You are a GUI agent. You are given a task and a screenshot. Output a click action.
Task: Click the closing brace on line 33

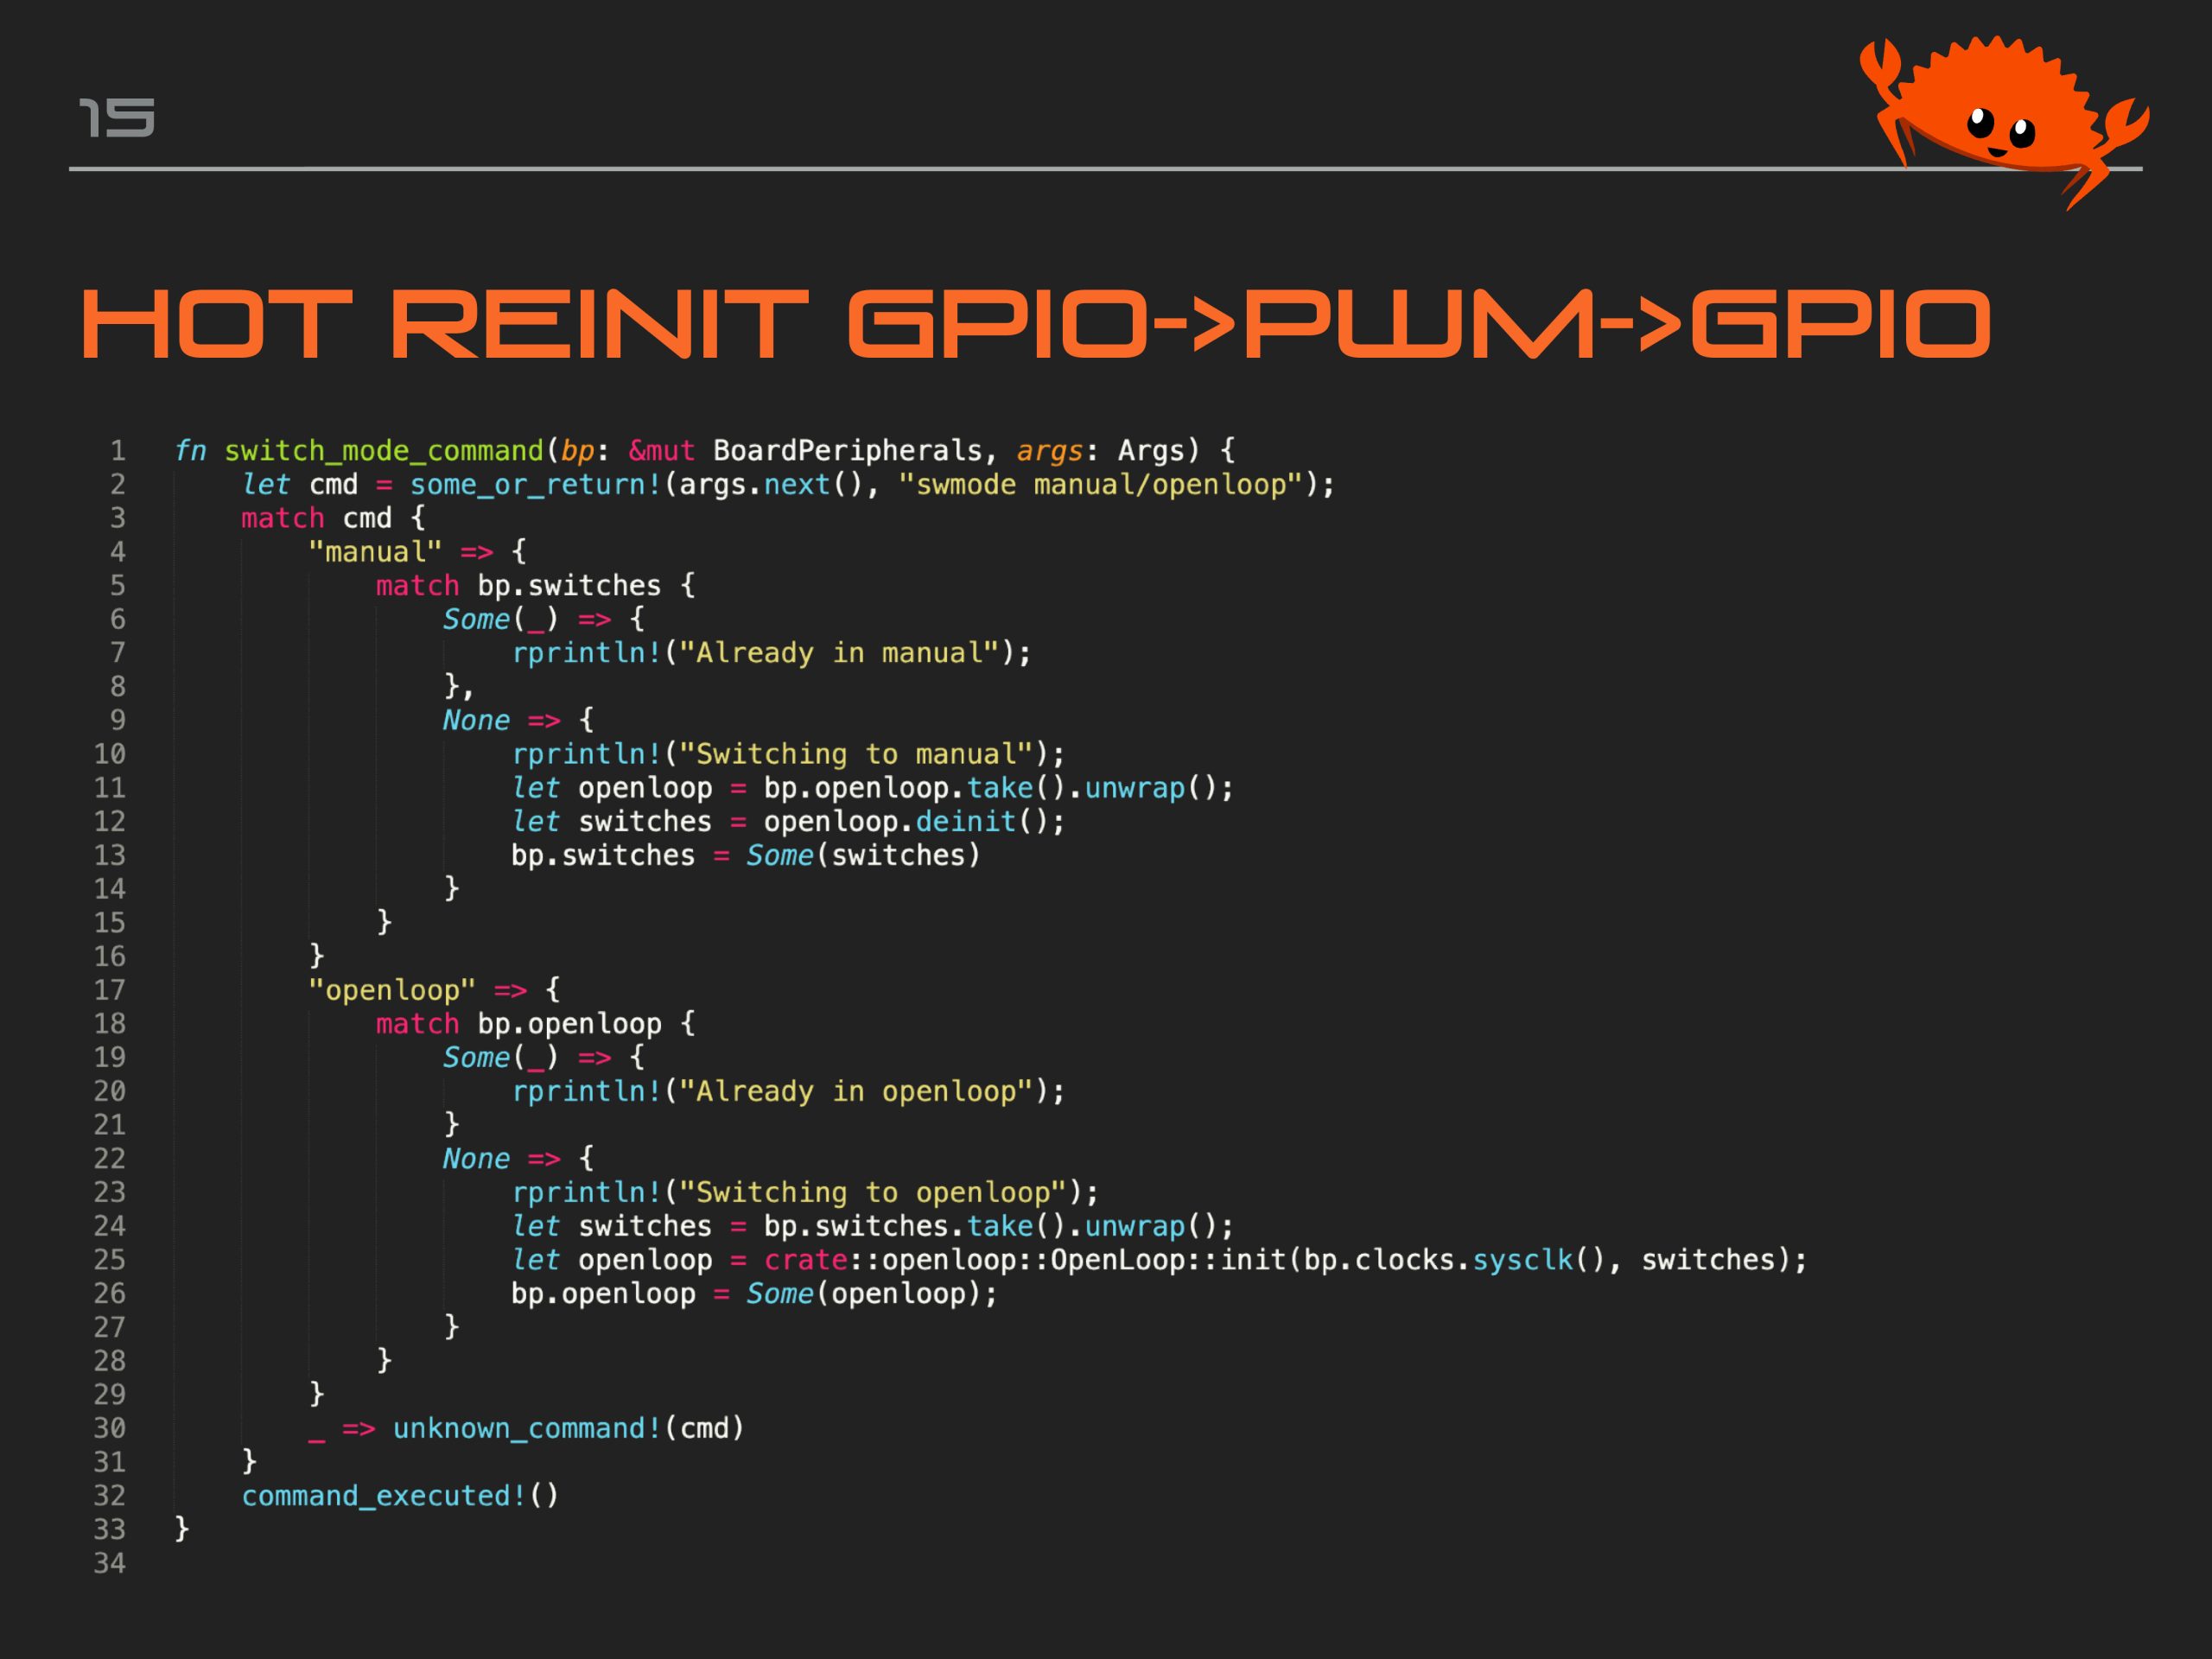[x=182, y=1529]
